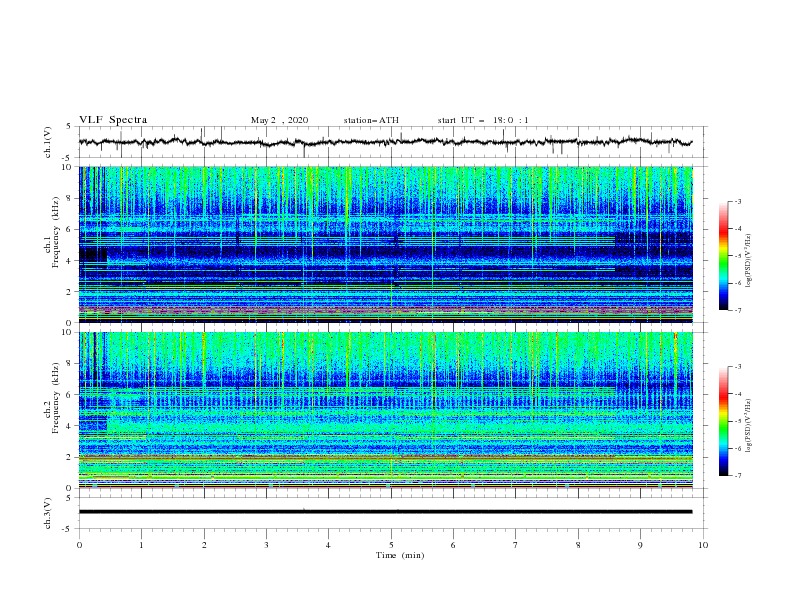Viewport: 792px width, 612px height.
Task: Click inside the ch.1 spectrogram panel
Action: tap(385, 244)
